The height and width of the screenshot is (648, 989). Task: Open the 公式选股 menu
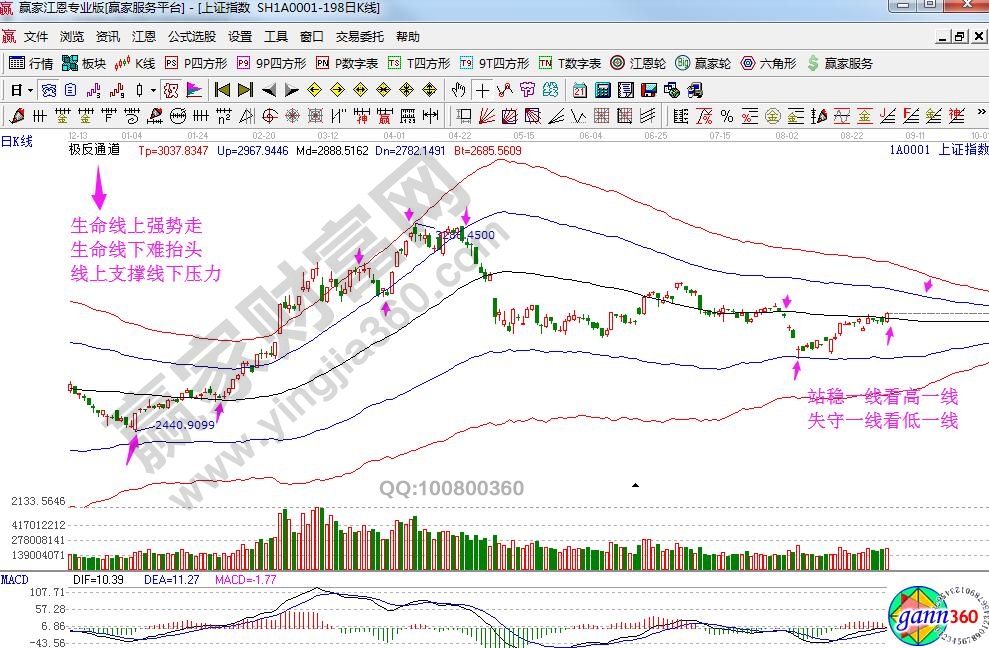tap(190, 37)
